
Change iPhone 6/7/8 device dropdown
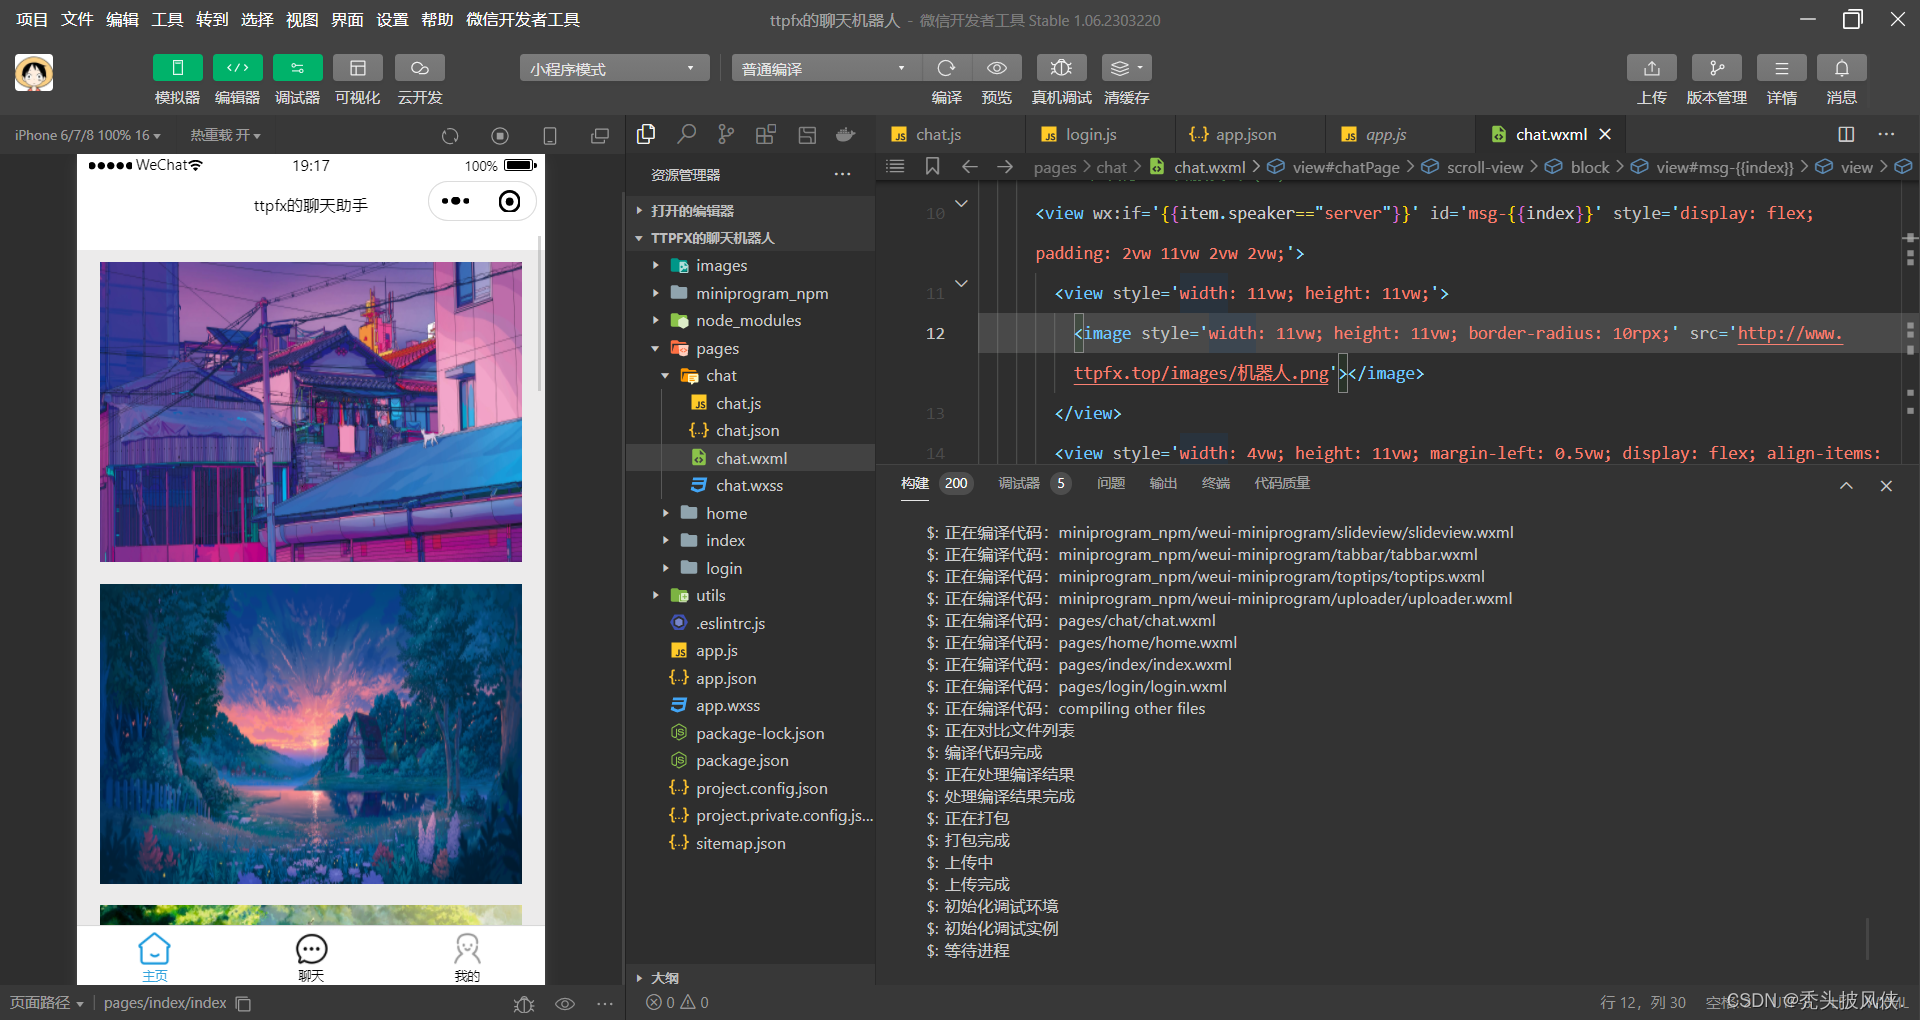[x=87, y=135]
